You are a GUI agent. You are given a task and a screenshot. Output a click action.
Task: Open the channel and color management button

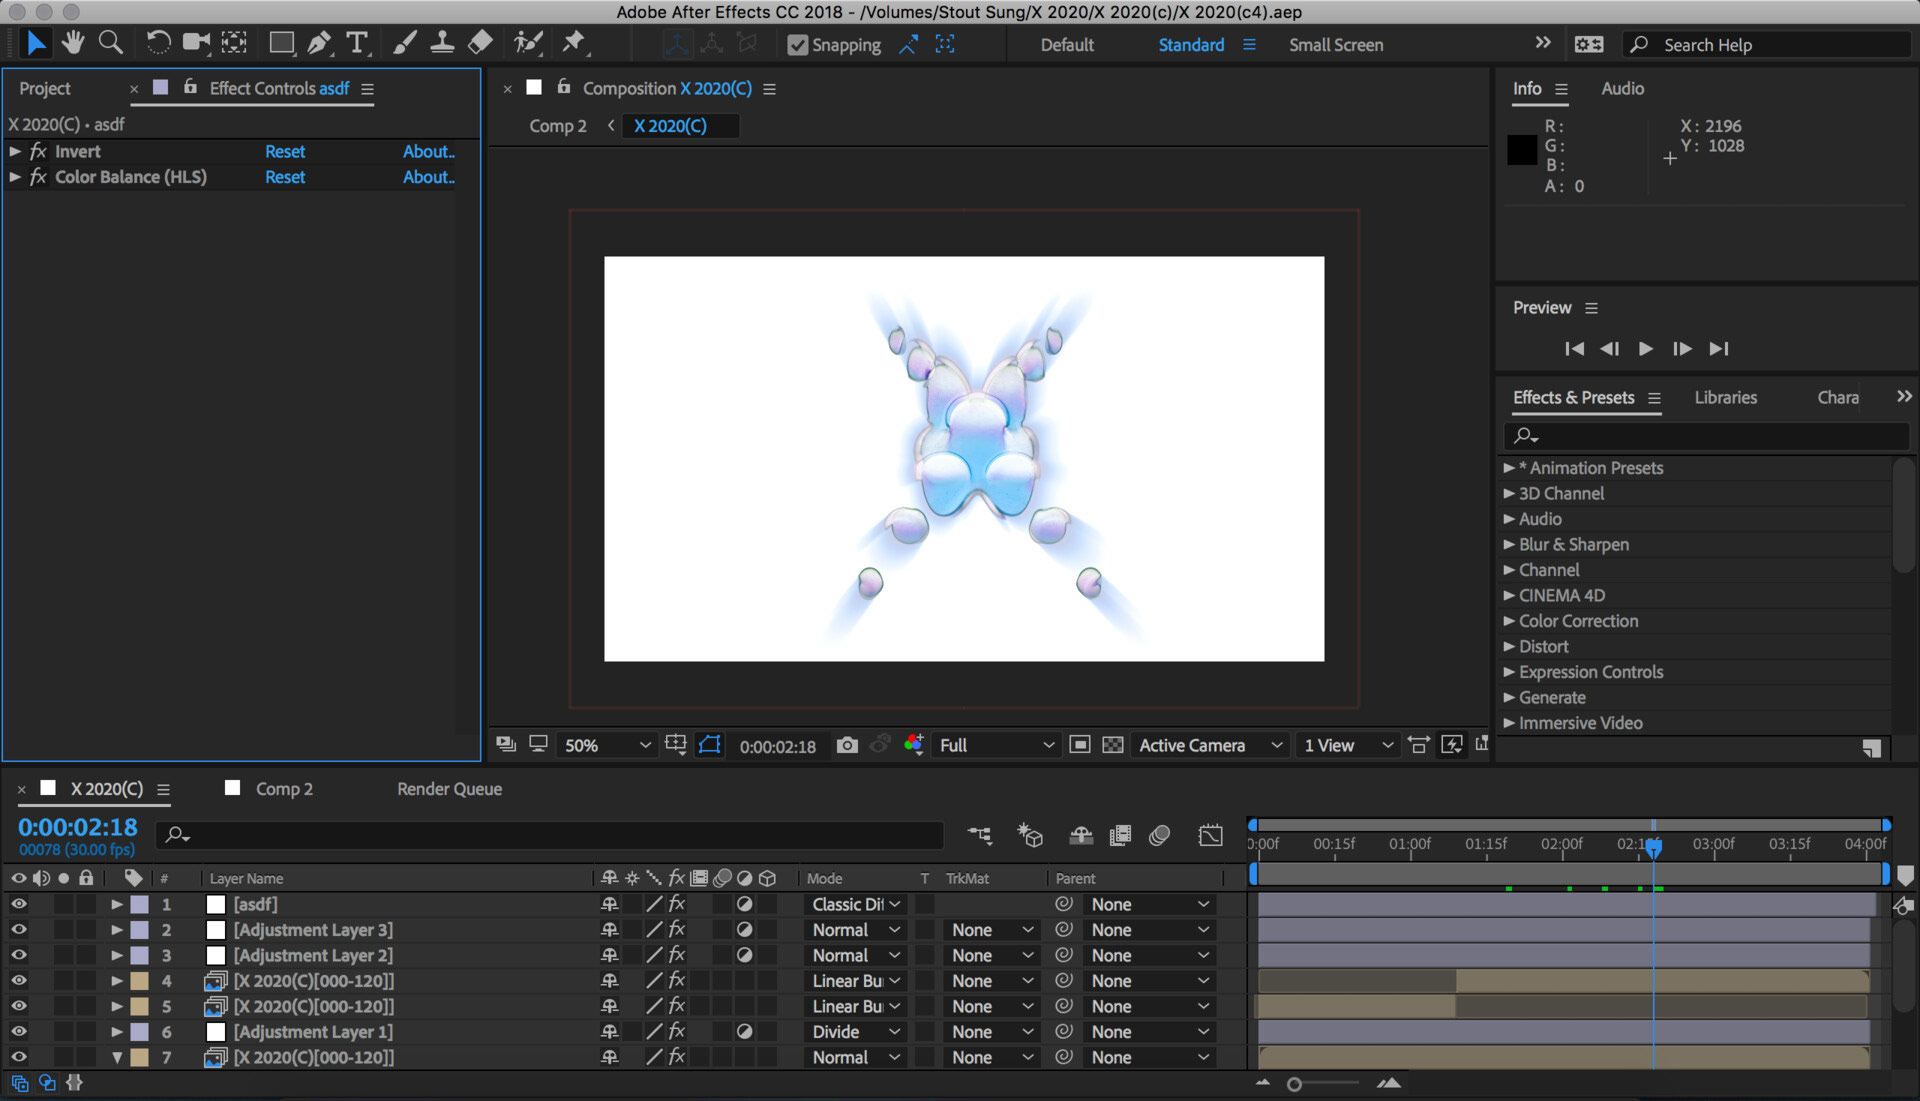(x=913, y=745)
